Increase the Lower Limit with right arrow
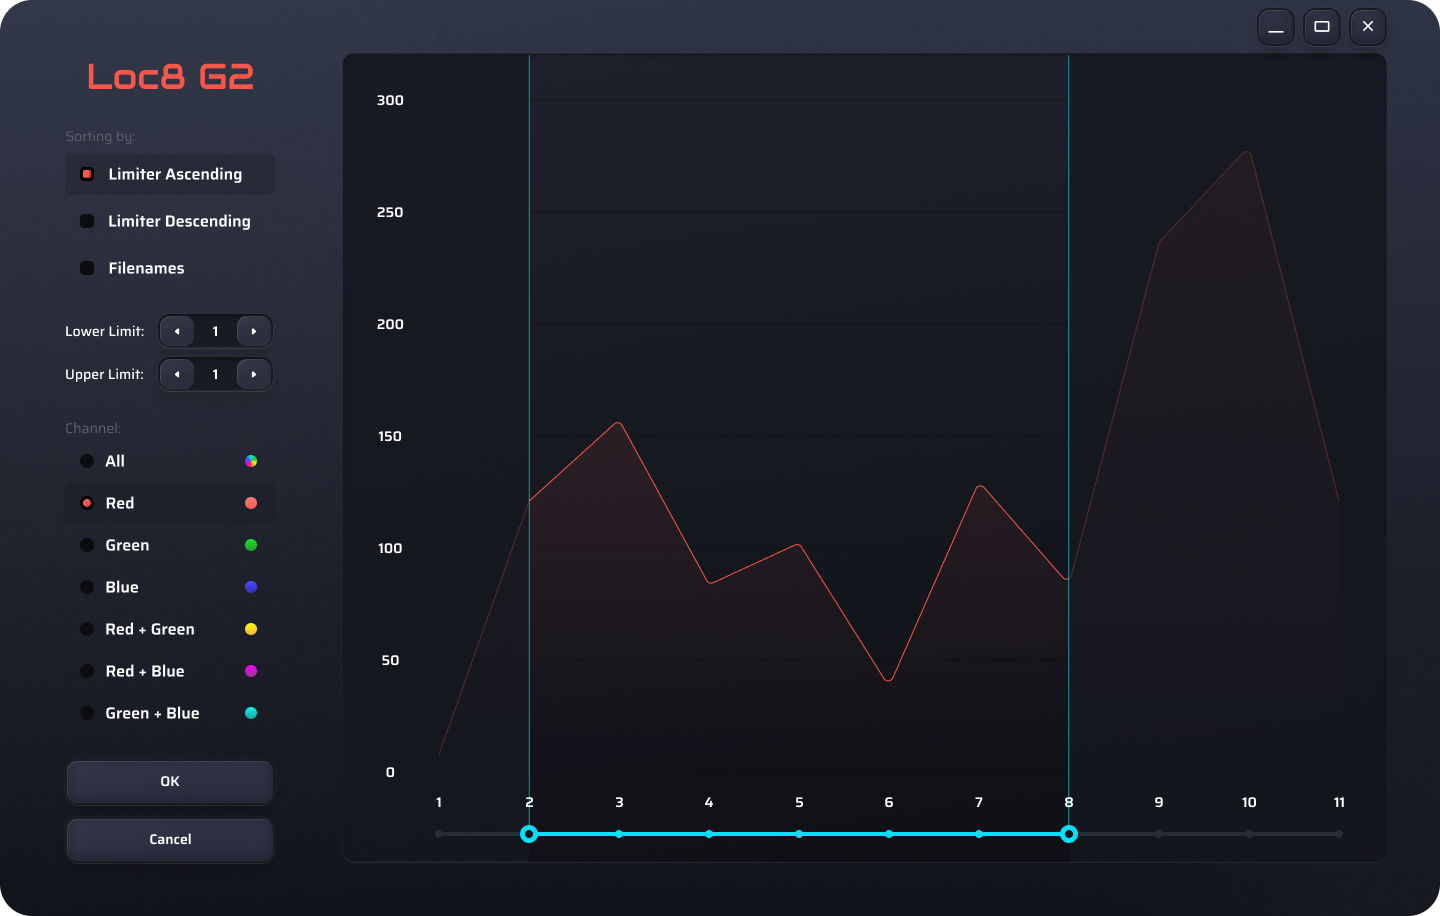 pos(254,331)
